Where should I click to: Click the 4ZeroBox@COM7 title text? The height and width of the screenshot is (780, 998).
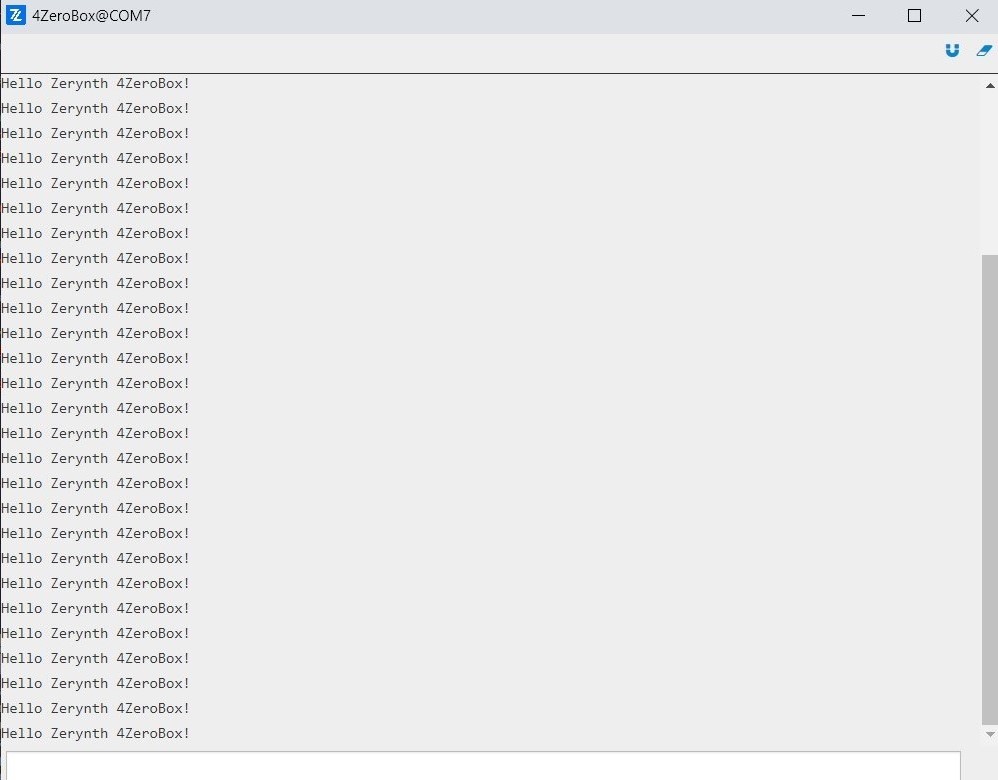tap(92, 16)
